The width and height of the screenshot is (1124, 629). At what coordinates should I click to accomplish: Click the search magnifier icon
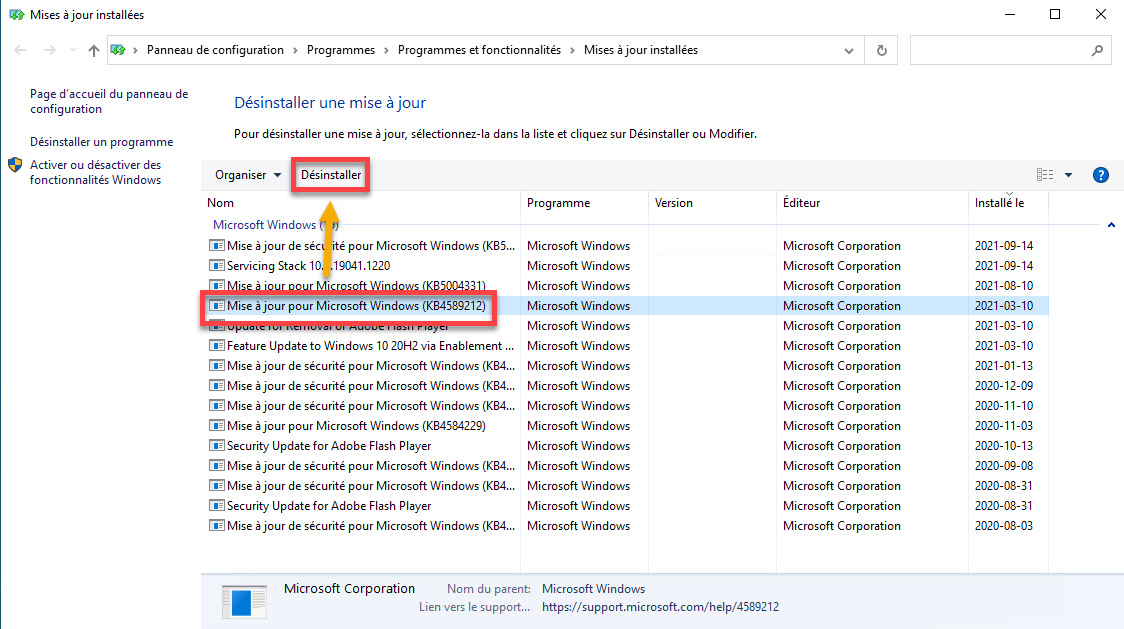(1097, 50)
